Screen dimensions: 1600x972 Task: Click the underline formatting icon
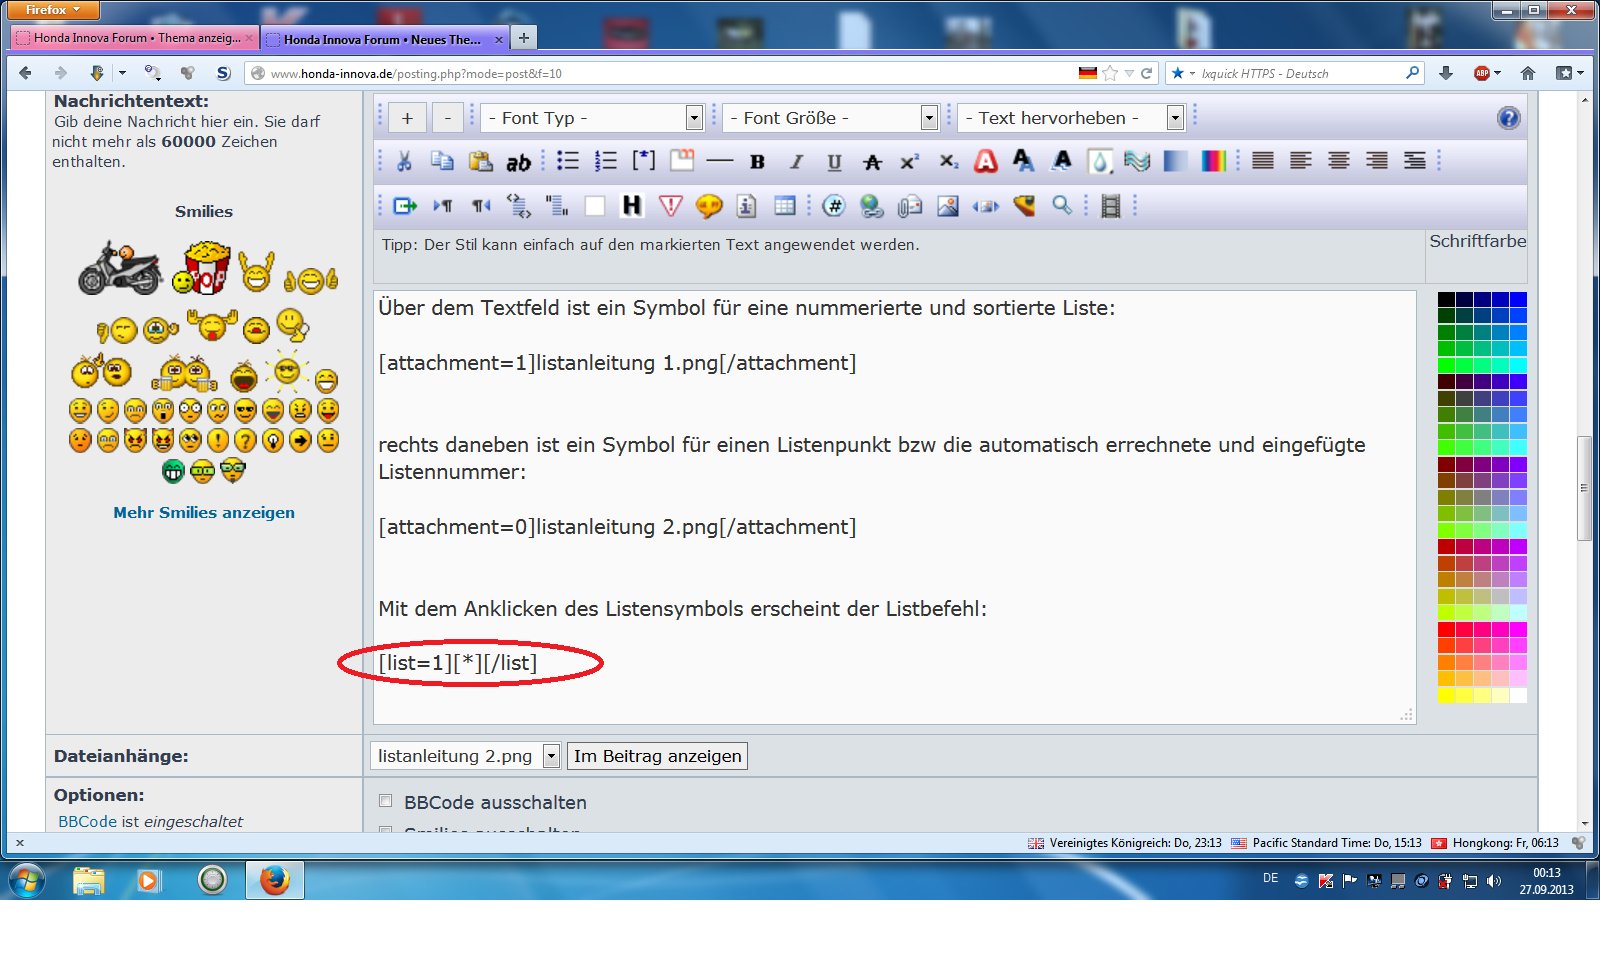click(x=834, y=162)
